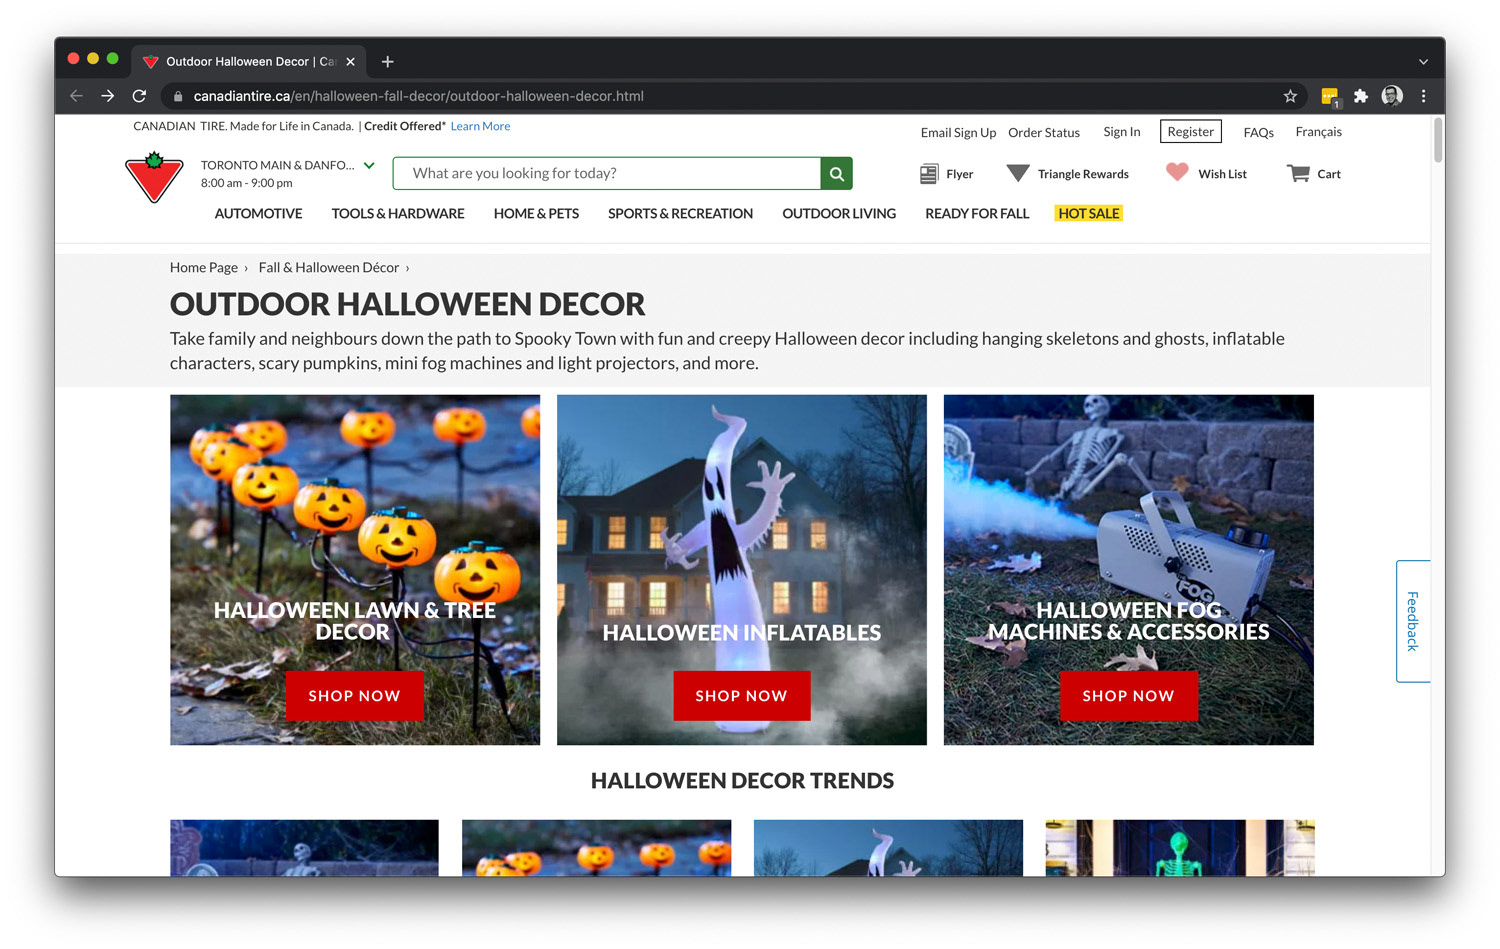
Task: Reload the page
Action: pyautogui.click(x=140, y=96)
